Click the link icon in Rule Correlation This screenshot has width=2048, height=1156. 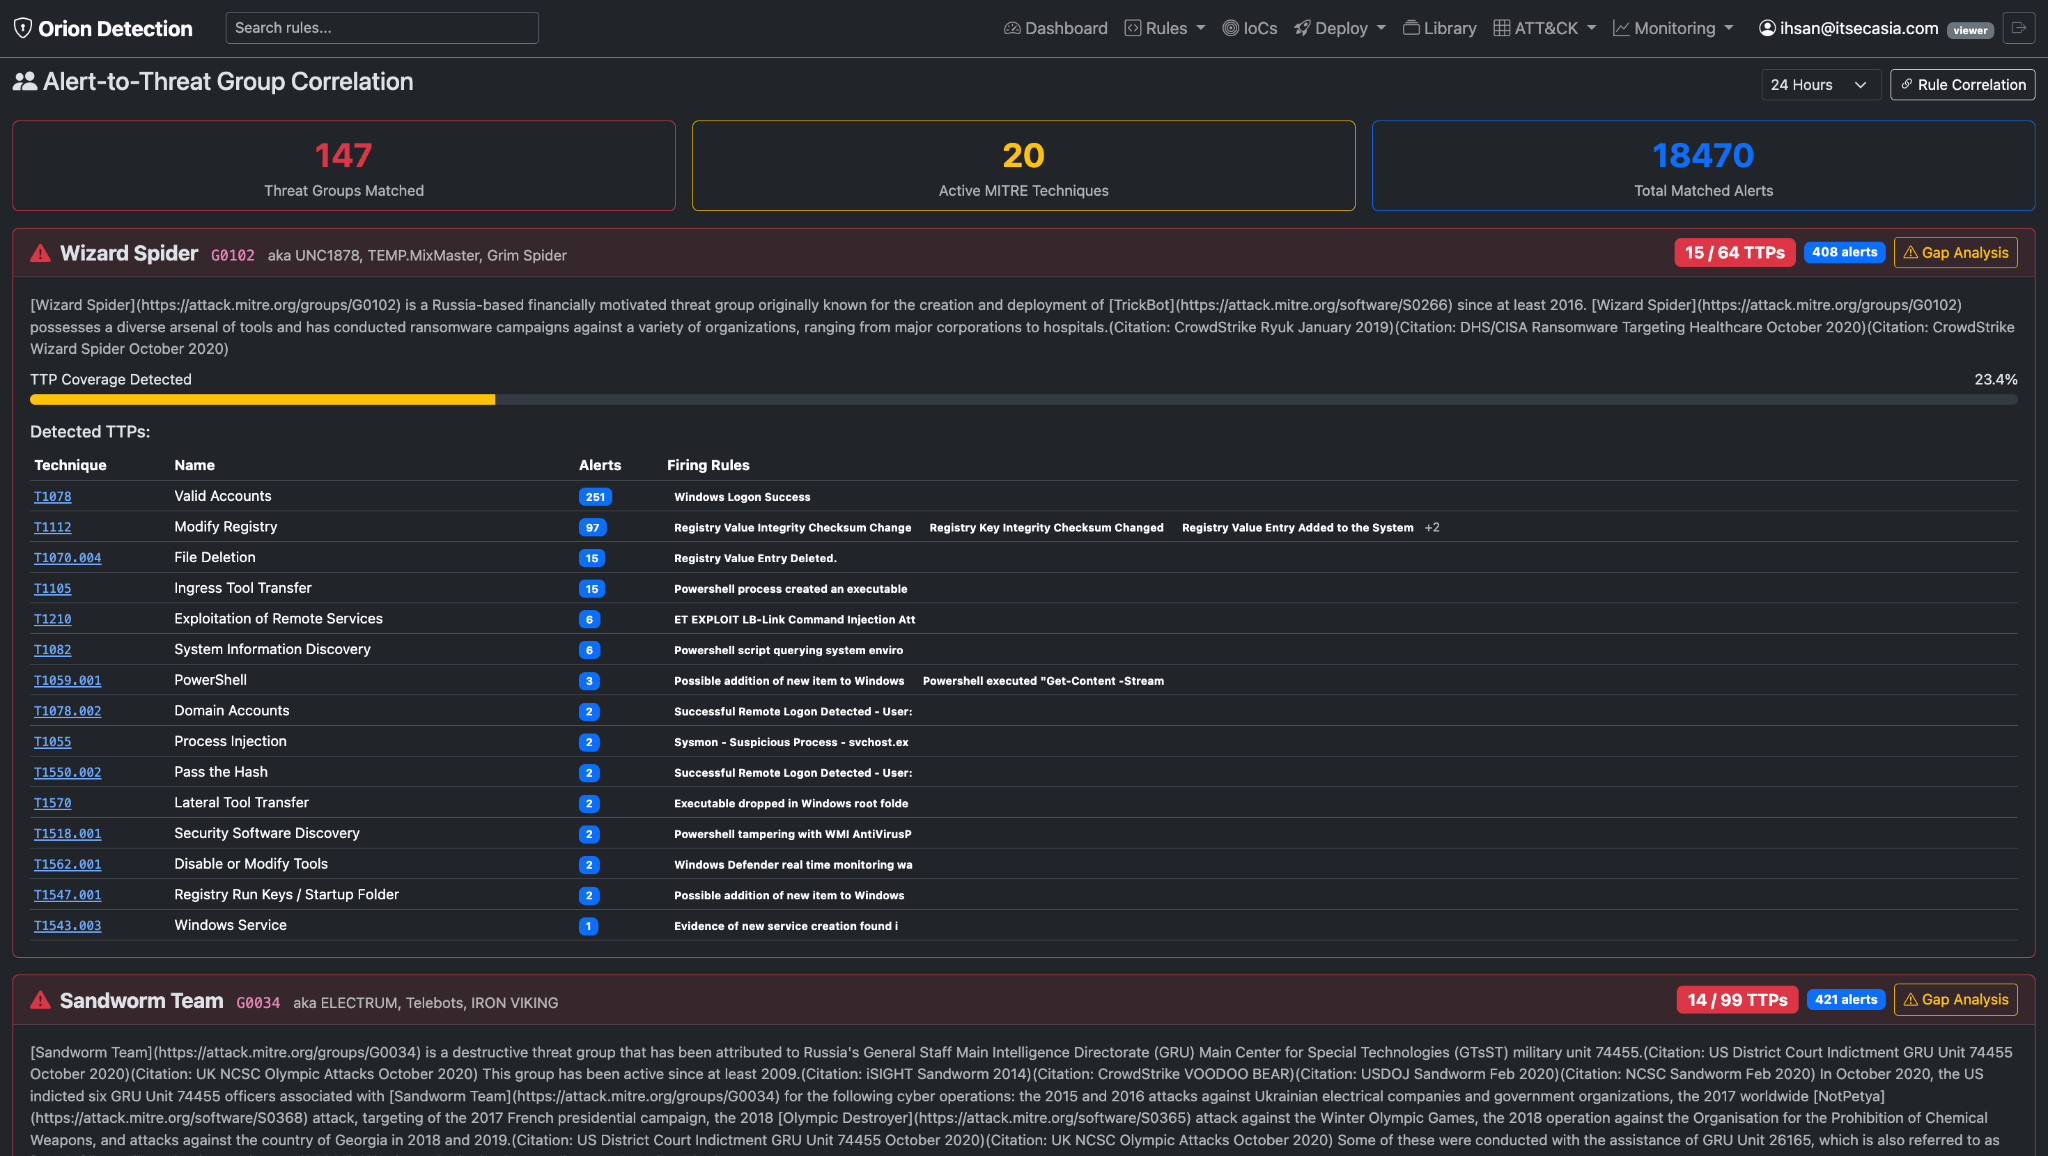click(1907, 85)
